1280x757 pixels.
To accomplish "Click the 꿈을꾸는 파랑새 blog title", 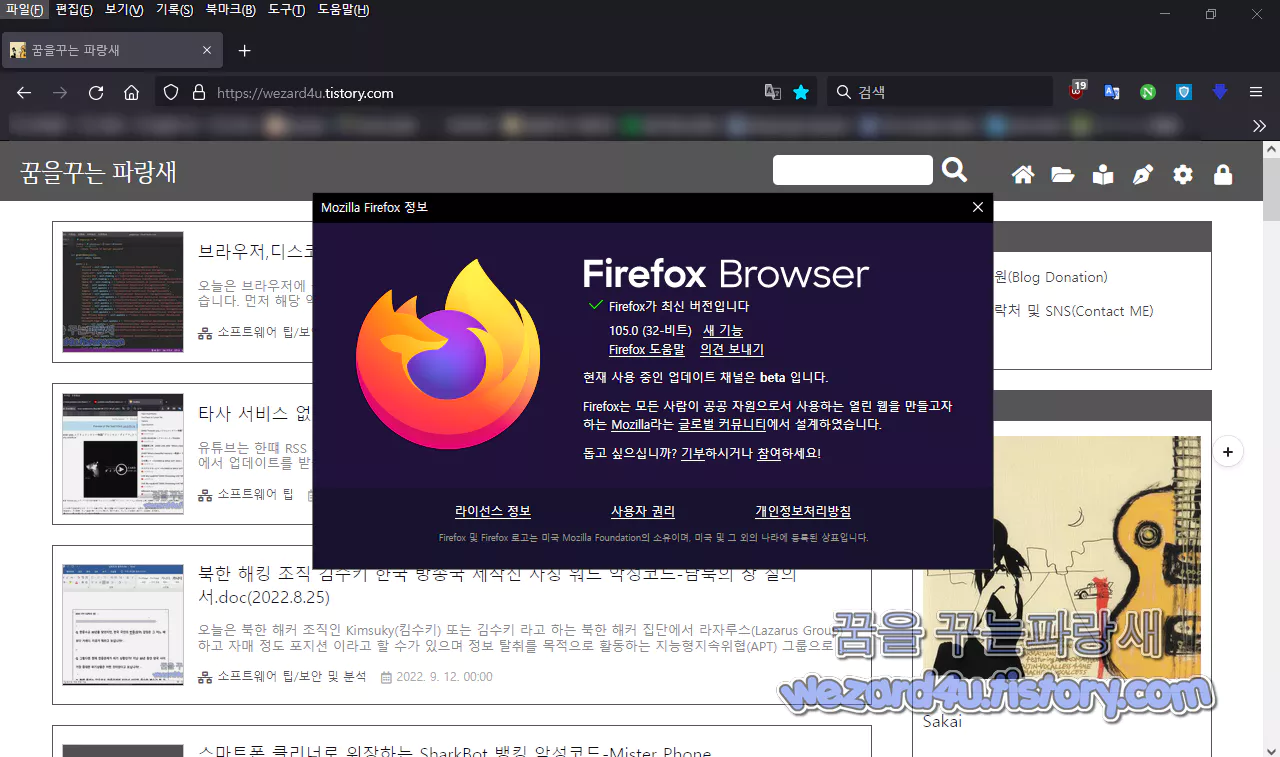I will [98, 171].
